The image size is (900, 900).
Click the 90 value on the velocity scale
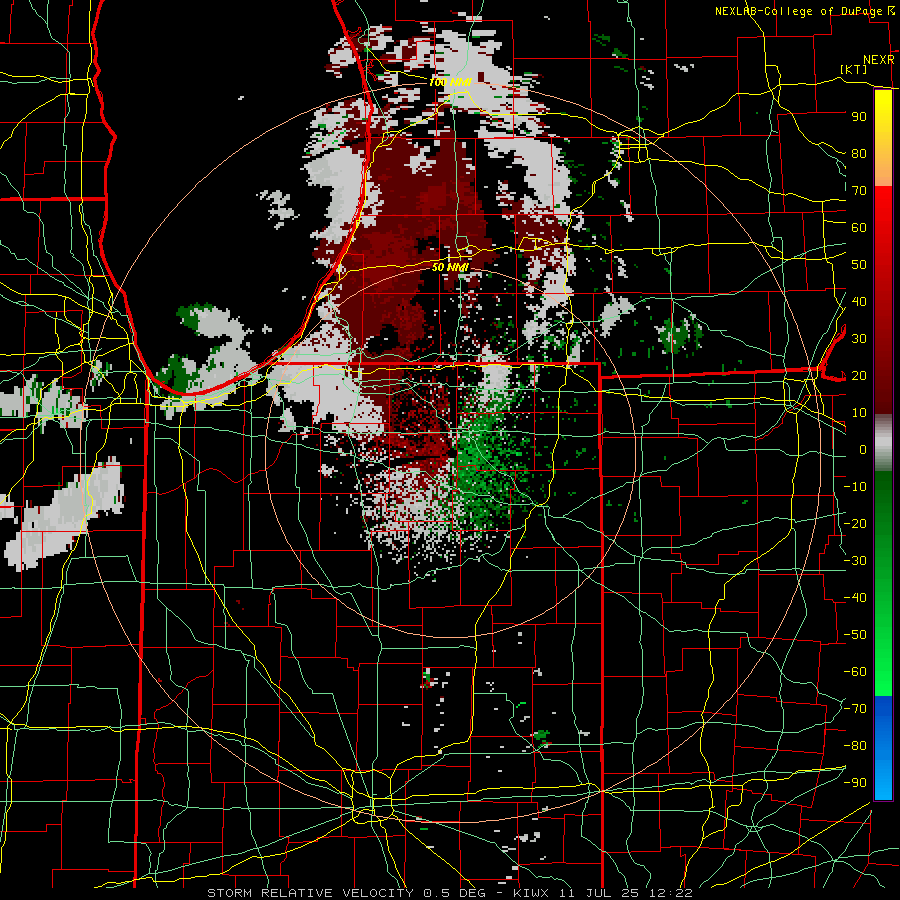pos(859,117)
